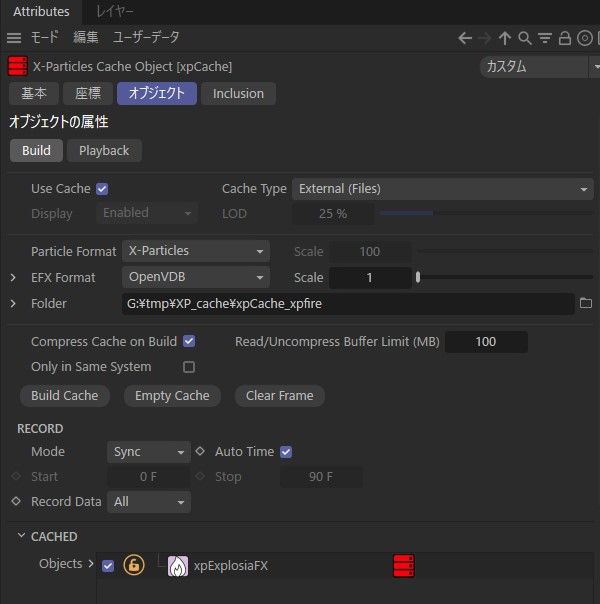Uncheck Auto Time checkbox
The image size is (600, 604).
coord(286,451)
